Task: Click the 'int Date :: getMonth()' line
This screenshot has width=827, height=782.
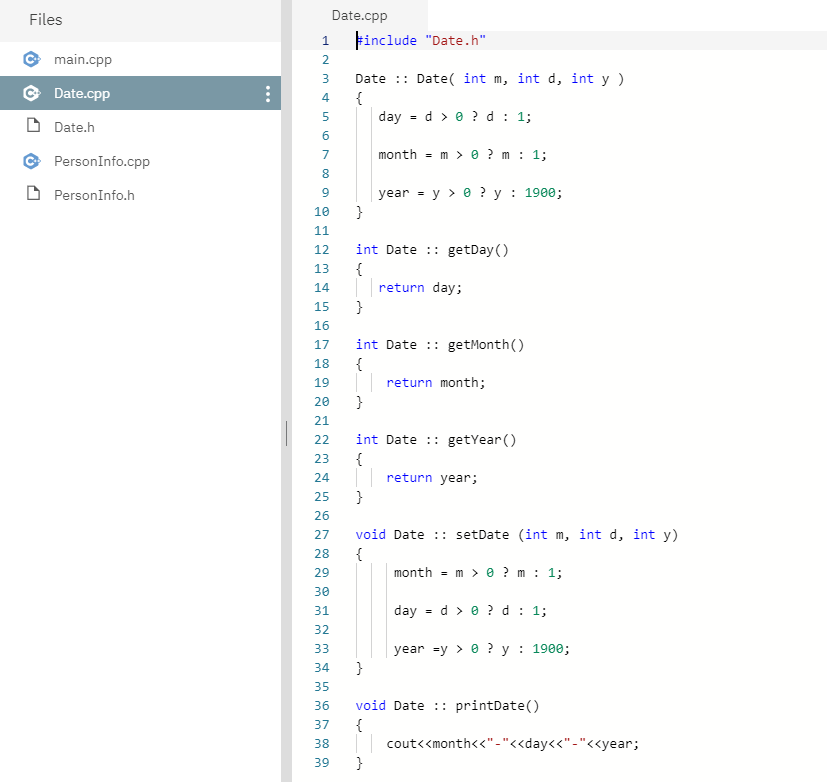Action: coord(440,344)
